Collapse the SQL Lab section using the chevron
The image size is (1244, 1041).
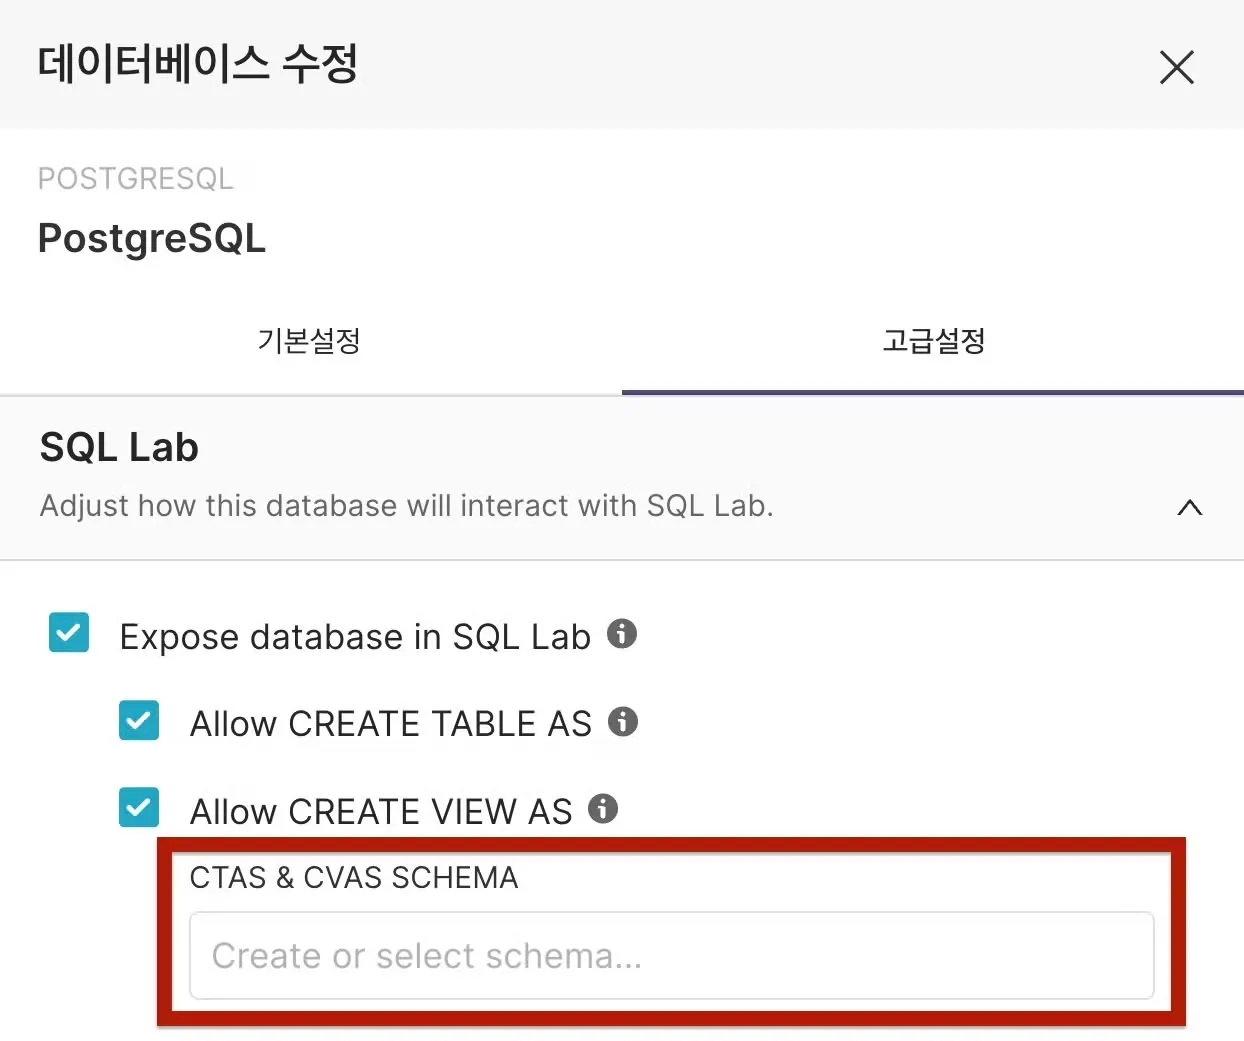[1189, 507]
